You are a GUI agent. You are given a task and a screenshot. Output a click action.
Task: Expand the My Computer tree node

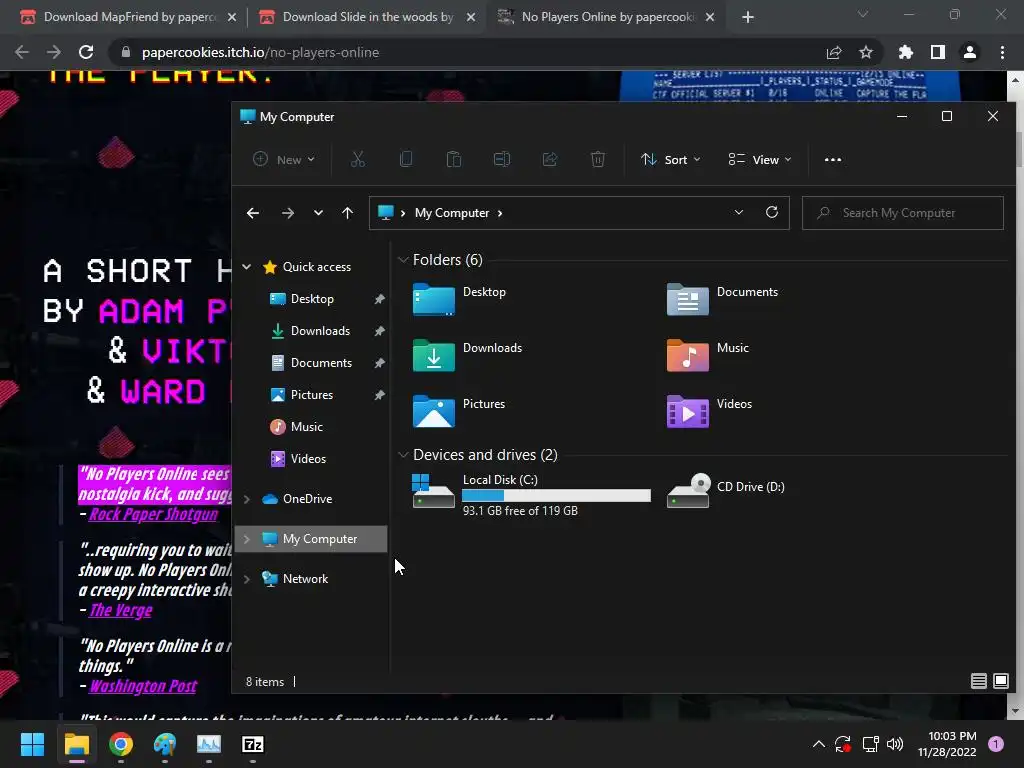coord(246,539)
